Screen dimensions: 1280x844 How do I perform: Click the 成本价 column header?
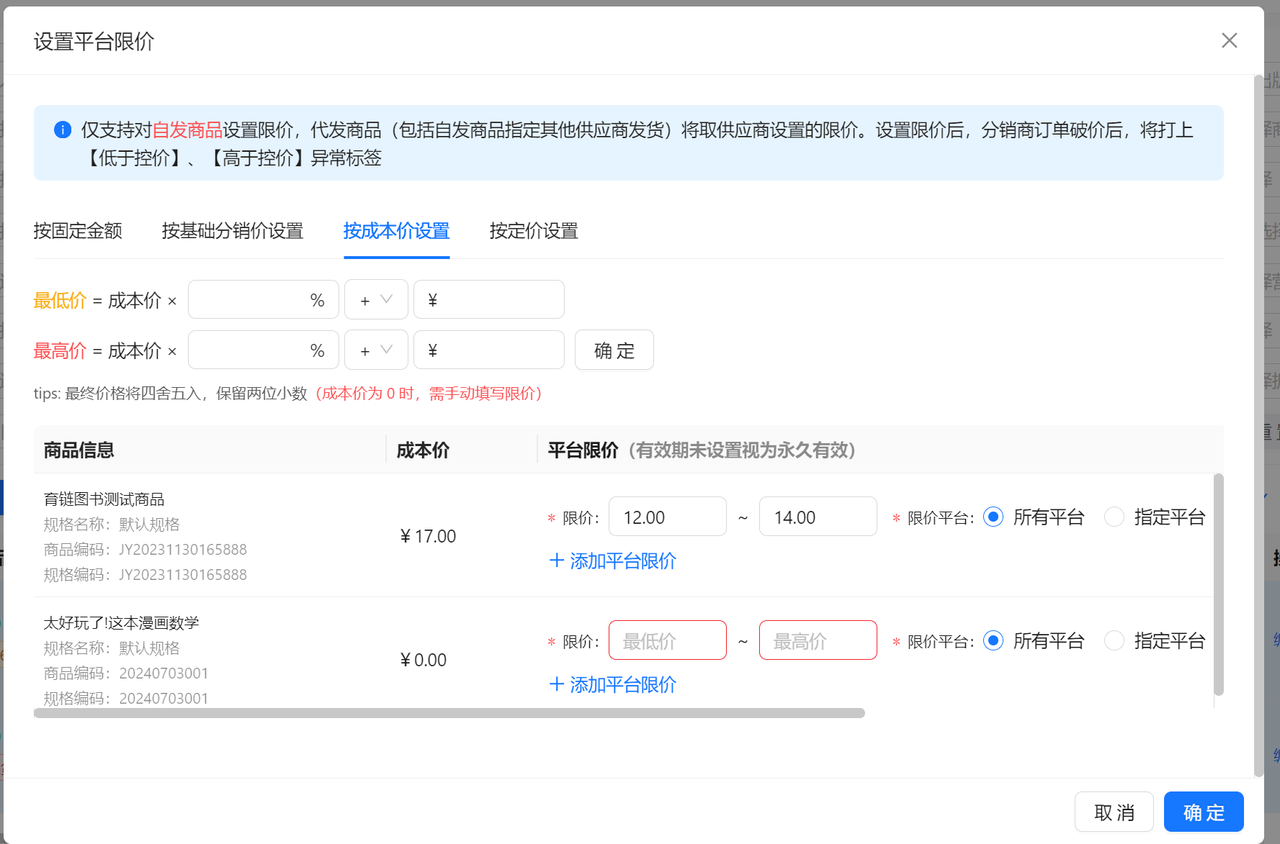(423, 450)
